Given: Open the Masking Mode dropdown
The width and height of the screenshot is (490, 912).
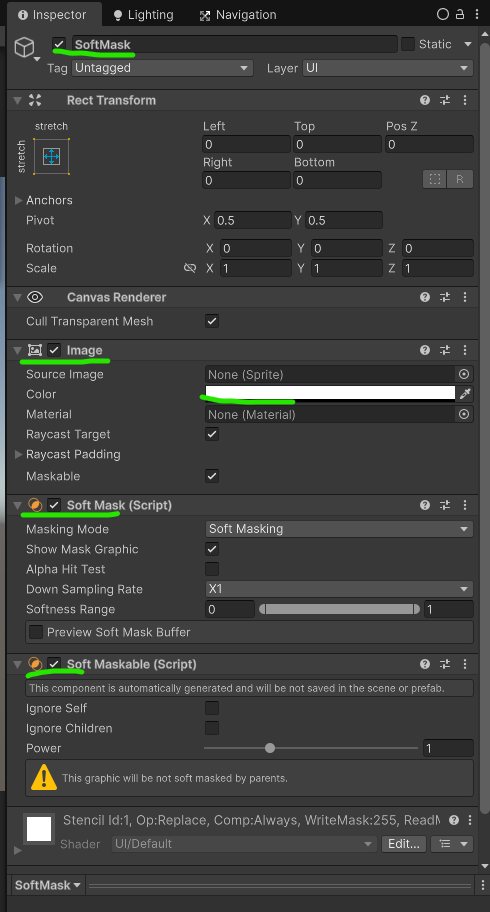Looking at the screenshot, I should [339, 529].
